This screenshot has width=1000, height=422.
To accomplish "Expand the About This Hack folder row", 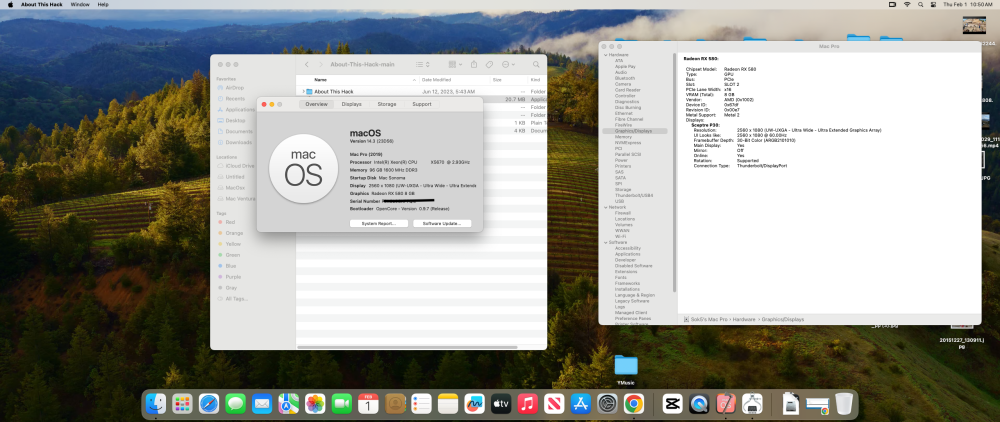I will (304, 92).
